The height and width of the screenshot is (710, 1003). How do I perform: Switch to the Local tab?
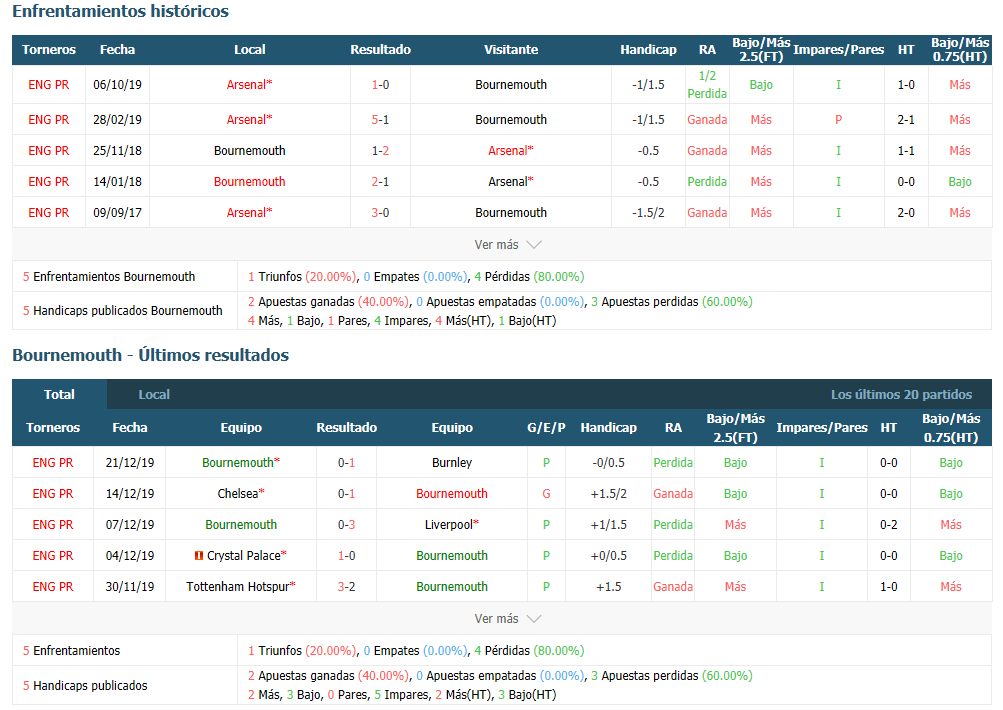click(x=154, y=394)
